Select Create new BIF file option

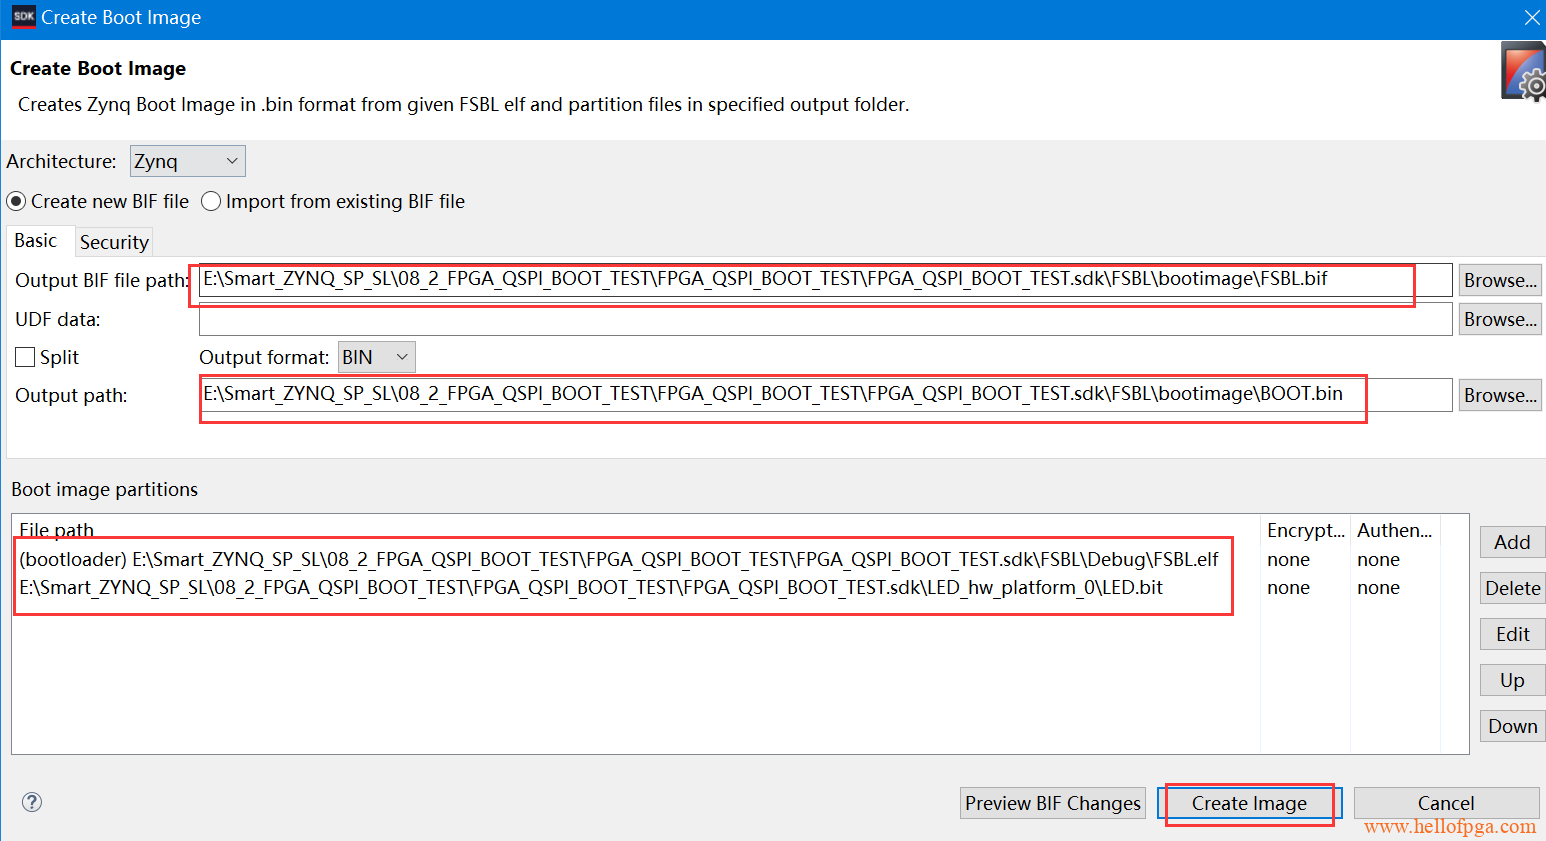(17, 201)
